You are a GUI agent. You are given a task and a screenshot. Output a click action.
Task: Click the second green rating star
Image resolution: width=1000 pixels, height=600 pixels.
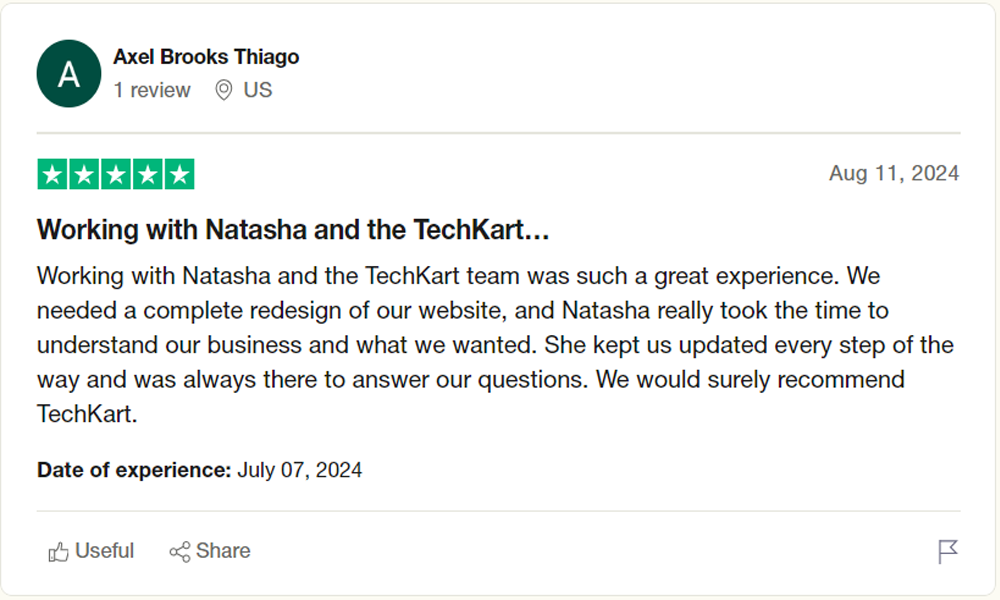(x=84, y=174)
